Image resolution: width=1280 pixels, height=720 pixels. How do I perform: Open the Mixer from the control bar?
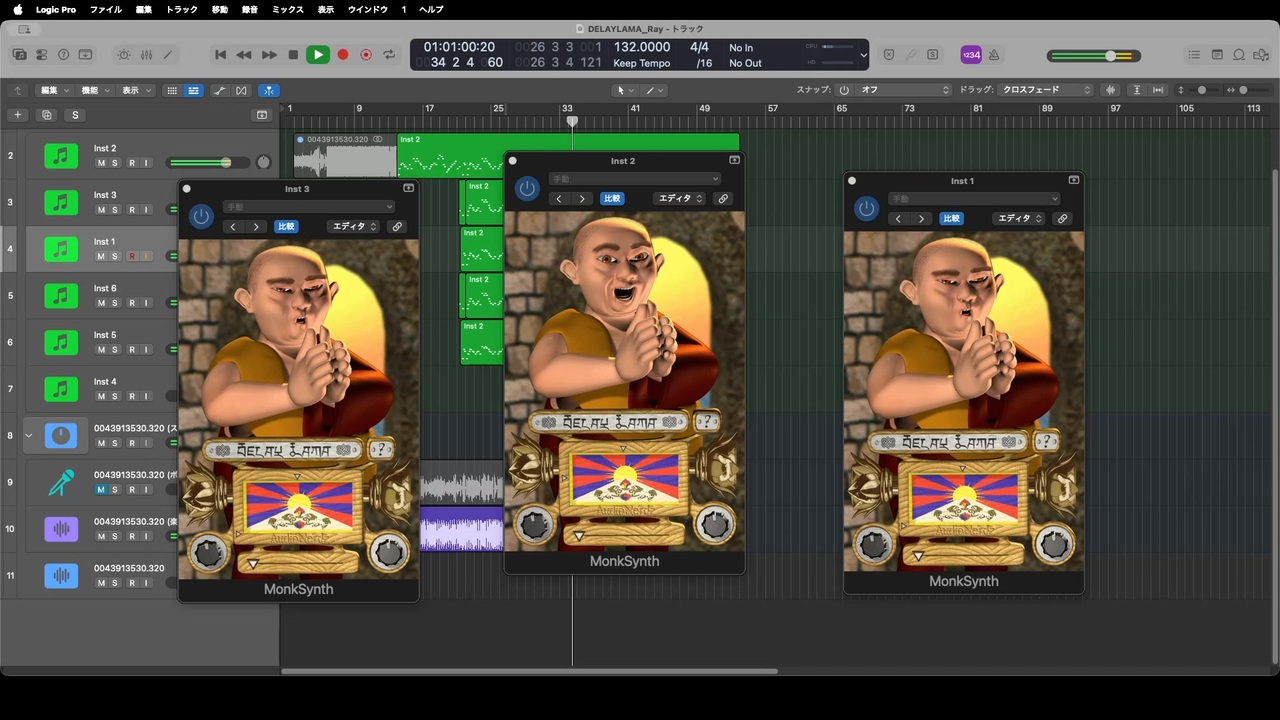(x=146, y=55)
